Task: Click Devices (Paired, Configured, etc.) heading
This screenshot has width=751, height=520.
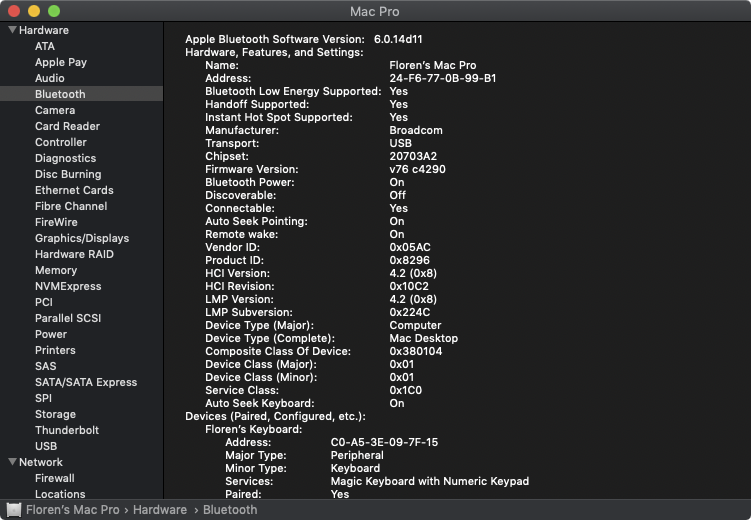Action: pyautogui.click(x=275, y=416)
